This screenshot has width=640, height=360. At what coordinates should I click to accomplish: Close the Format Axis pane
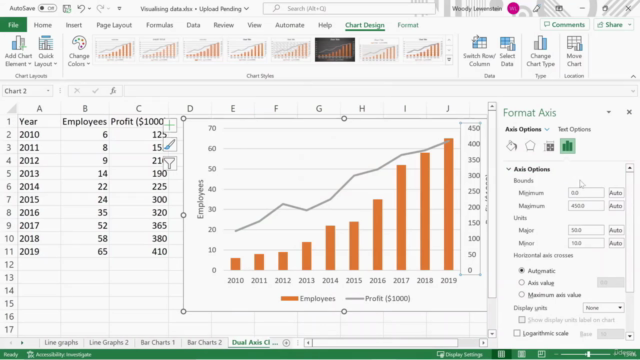629,112
